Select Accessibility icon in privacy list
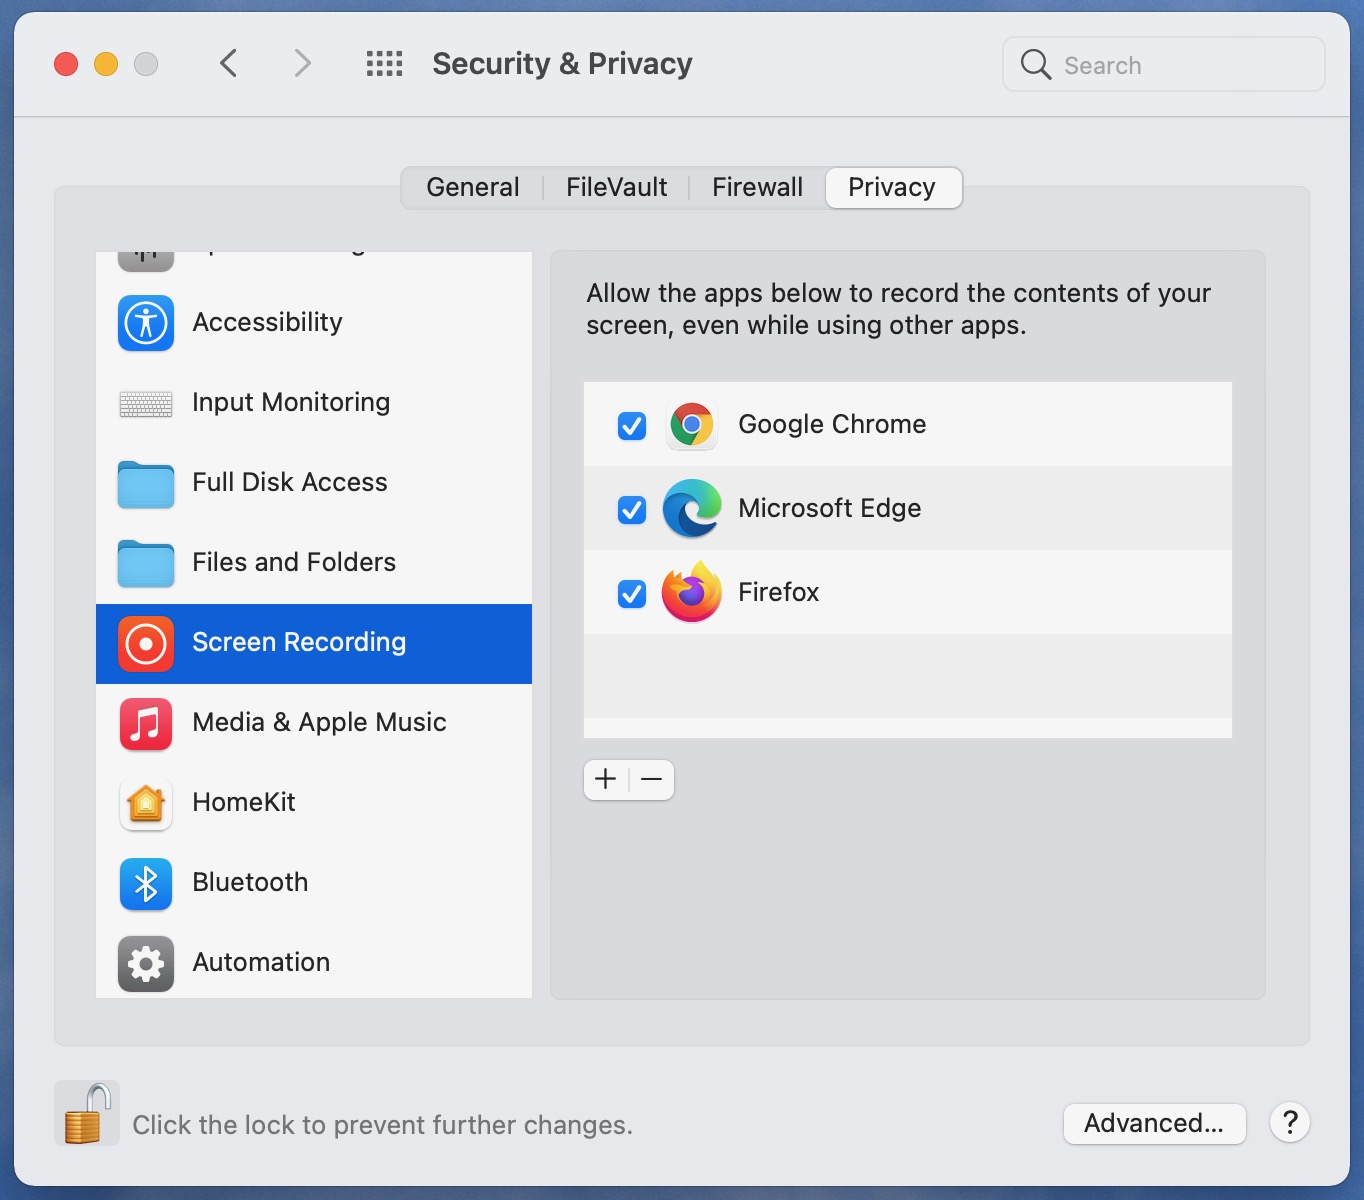This screenshot has height=1200, width=1364. tap(146, 323)
